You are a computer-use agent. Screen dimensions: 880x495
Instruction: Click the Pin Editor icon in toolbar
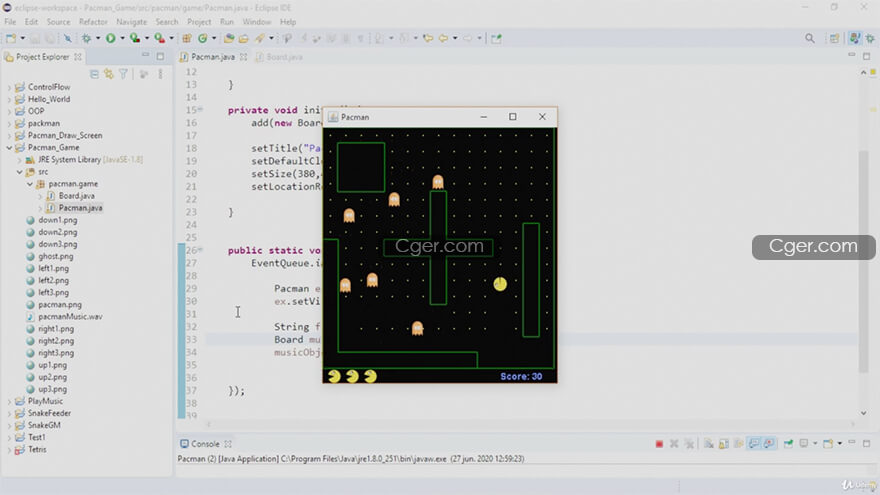[x=496, y=38]
